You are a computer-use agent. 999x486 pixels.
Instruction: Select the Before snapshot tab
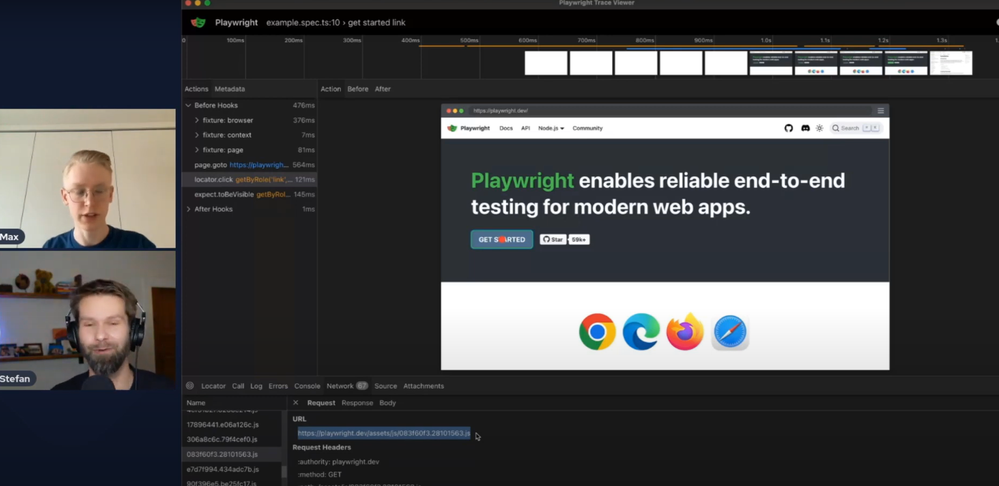click(x=357, y=89)
